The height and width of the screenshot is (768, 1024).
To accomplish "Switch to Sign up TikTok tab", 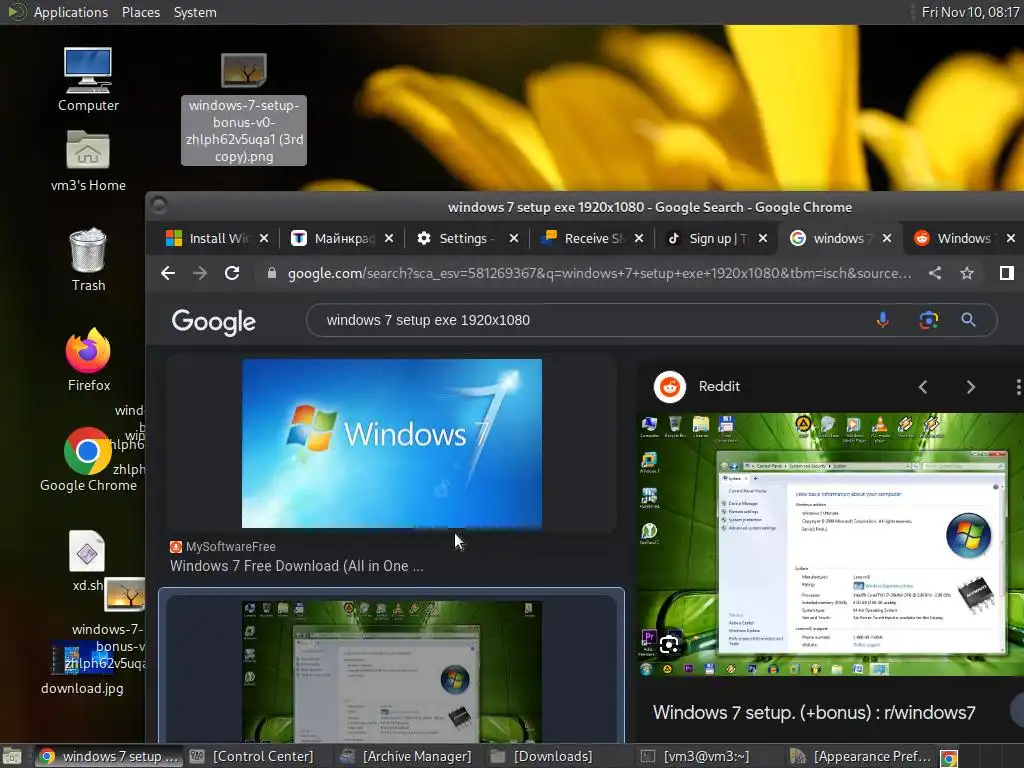I will 717,238.
